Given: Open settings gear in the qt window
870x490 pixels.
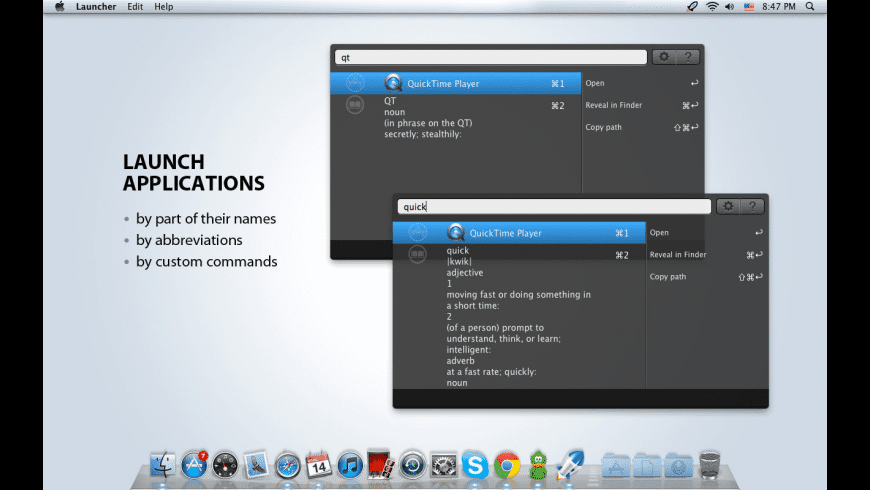Looking at the screenshot, I should [664, 57].
